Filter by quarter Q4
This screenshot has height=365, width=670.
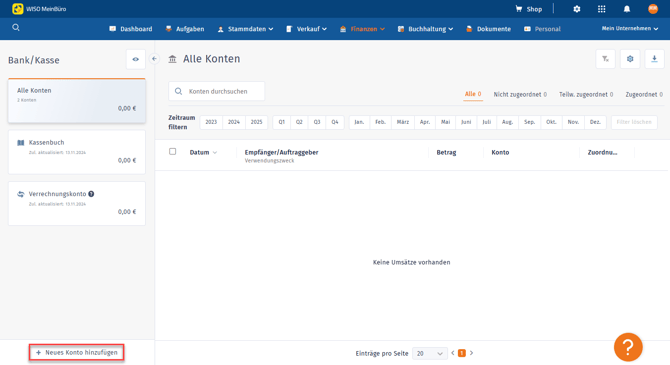click(335, 122)
